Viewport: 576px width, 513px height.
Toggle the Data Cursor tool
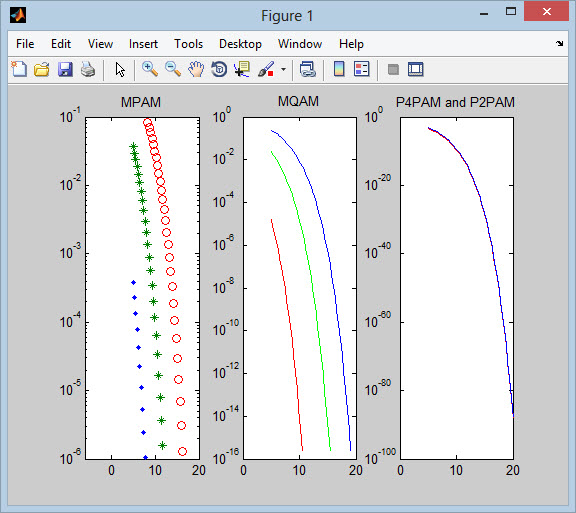[242, 69]
